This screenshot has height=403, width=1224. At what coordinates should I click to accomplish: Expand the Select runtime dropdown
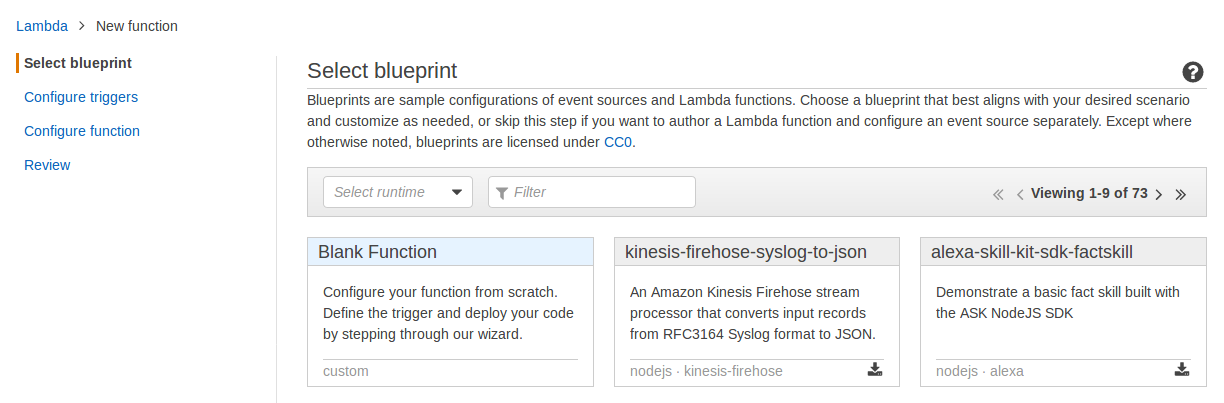point(397,192)
